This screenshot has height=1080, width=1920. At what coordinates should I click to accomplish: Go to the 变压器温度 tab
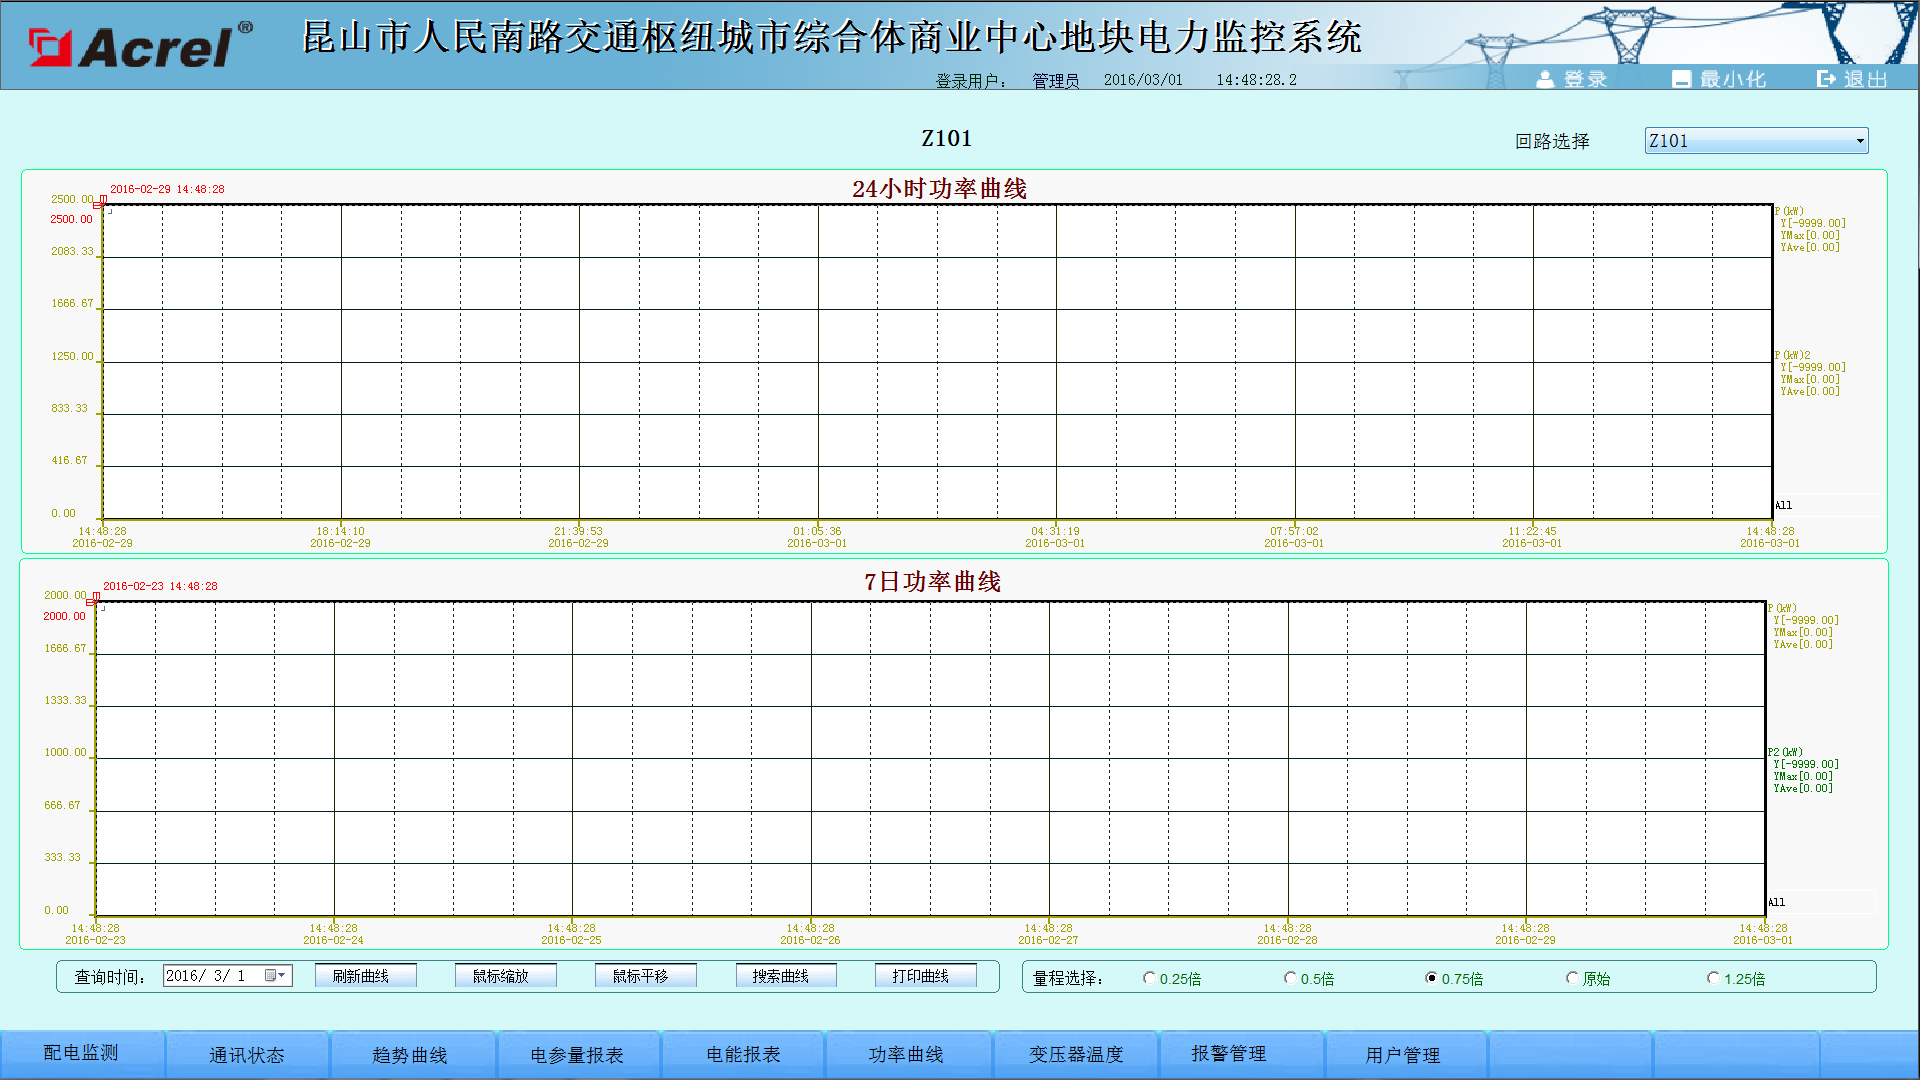(x=1076, y=1055)
